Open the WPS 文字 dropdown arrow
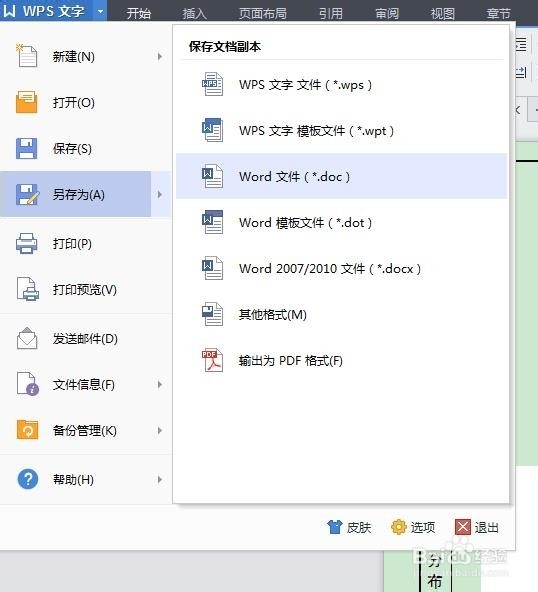 100,11
